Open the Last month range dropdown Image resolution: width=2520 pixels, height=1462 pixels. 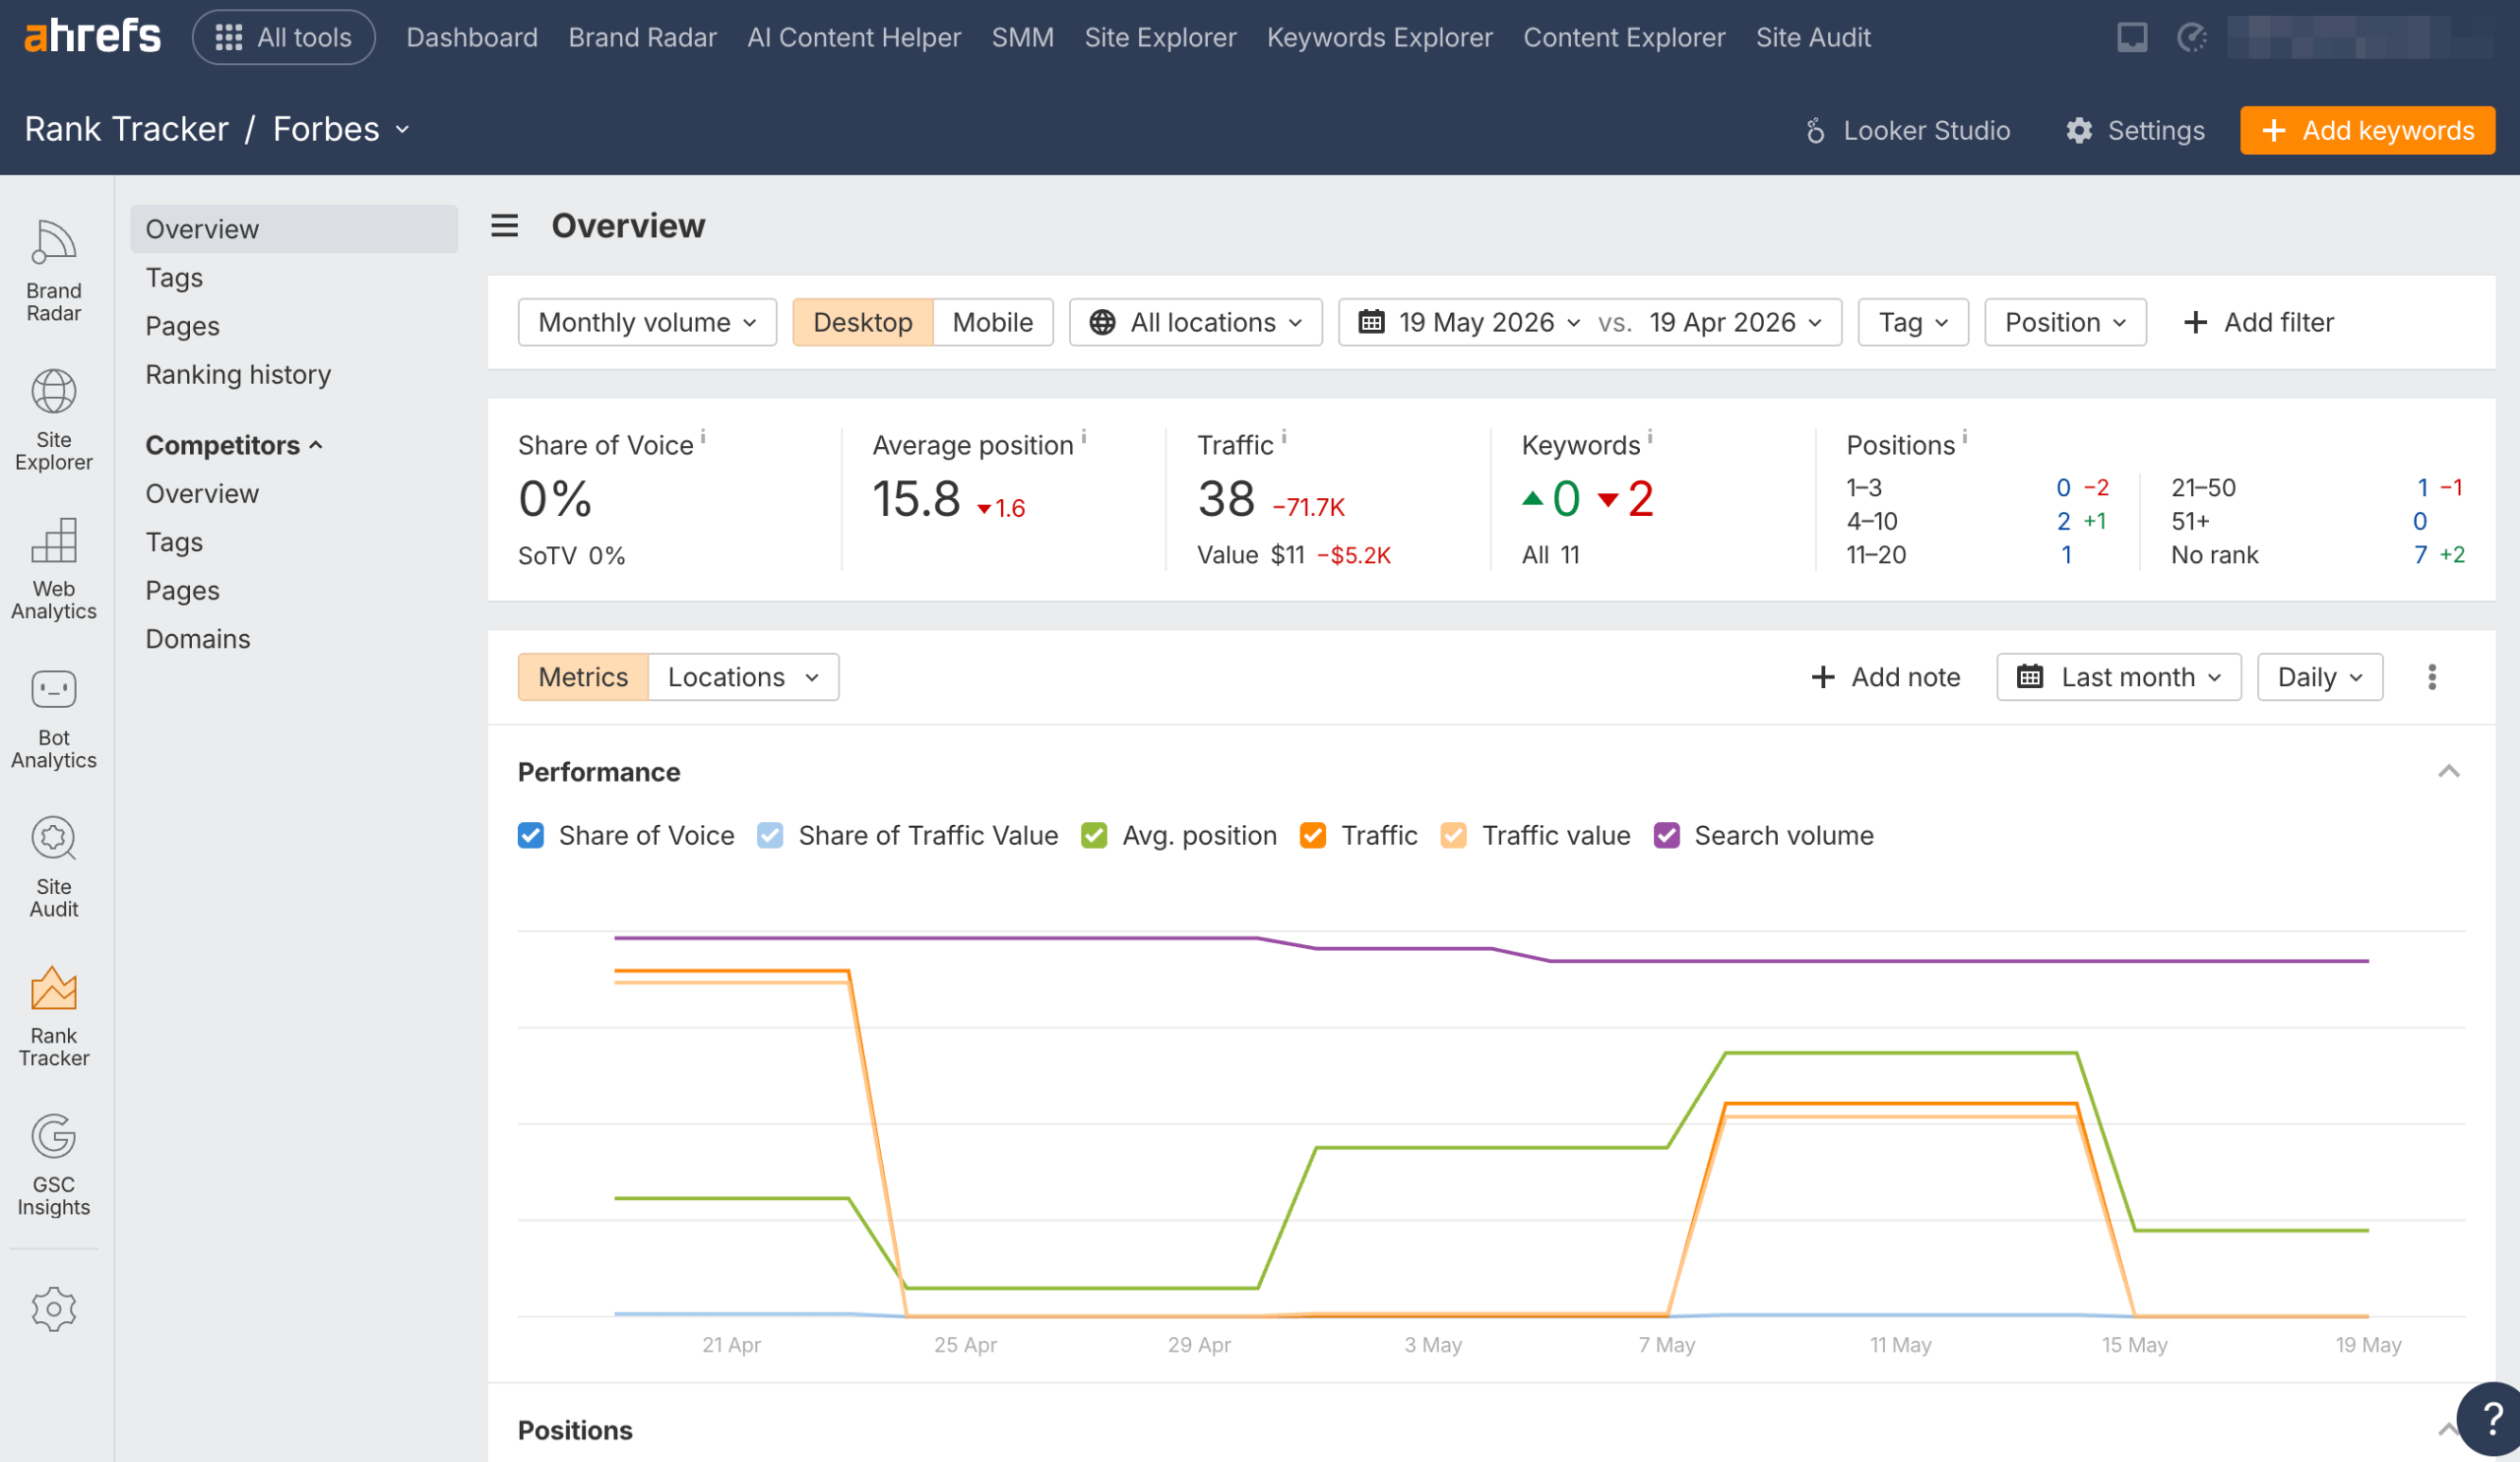[x=2119, y=678]
